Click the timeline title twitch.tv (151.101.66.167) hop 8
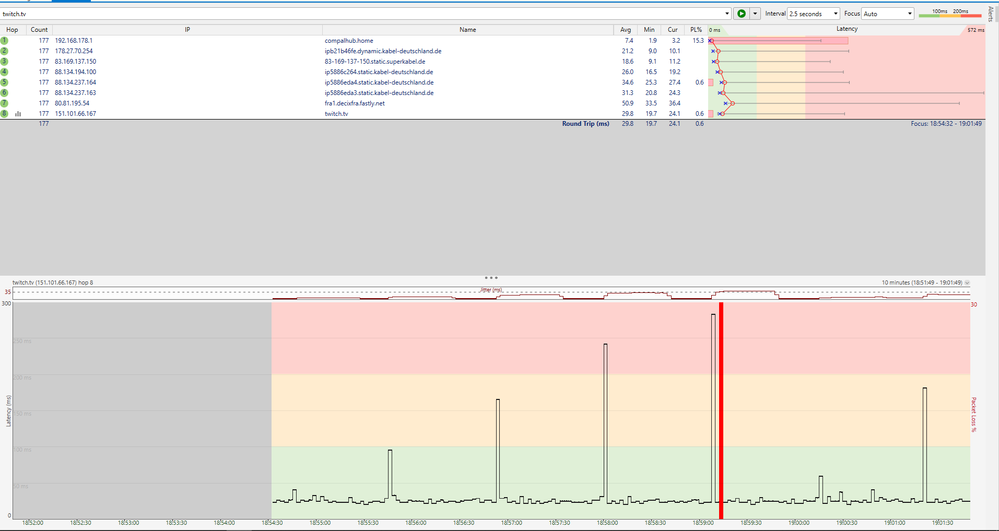The image size is (999, 531). click(53, 282)
